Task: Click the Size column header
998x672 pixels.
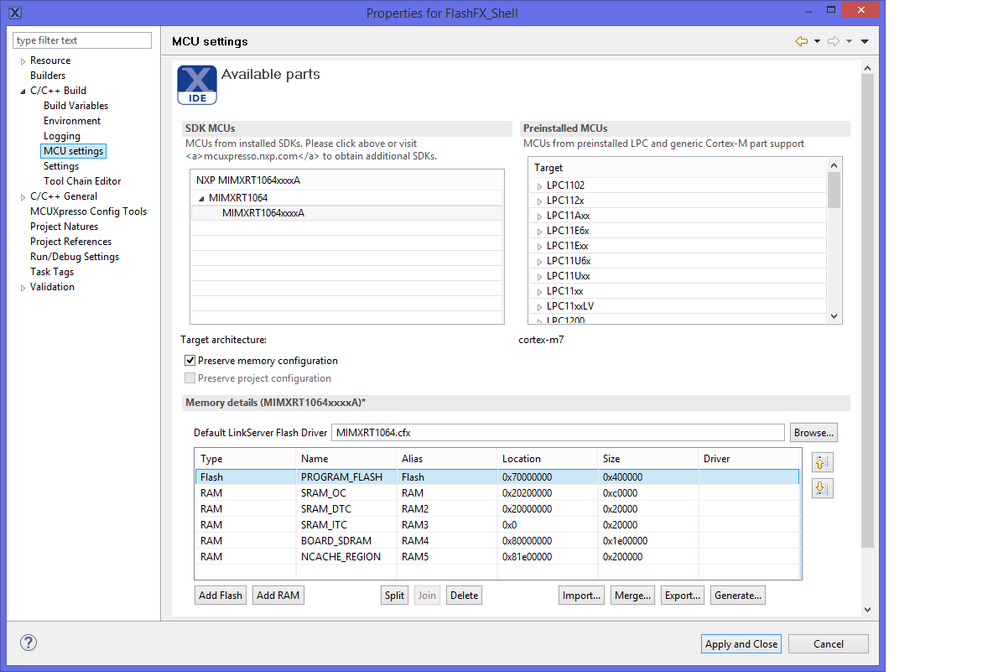Action: tap(648, 459)
